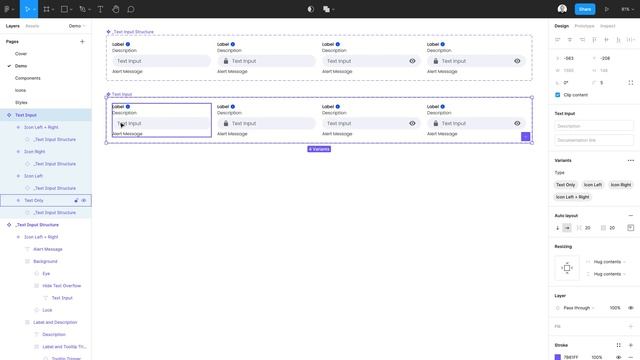The image size is (640, 360).
Task: Align left icon in Design panel
Action: 558,40
